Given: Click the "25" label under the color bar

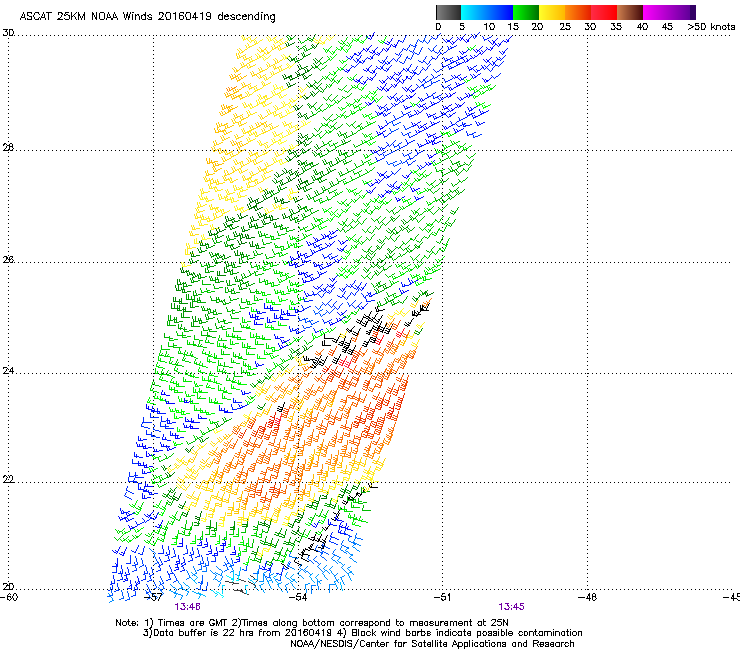Looking at the screenshot, I should (565, 27).
